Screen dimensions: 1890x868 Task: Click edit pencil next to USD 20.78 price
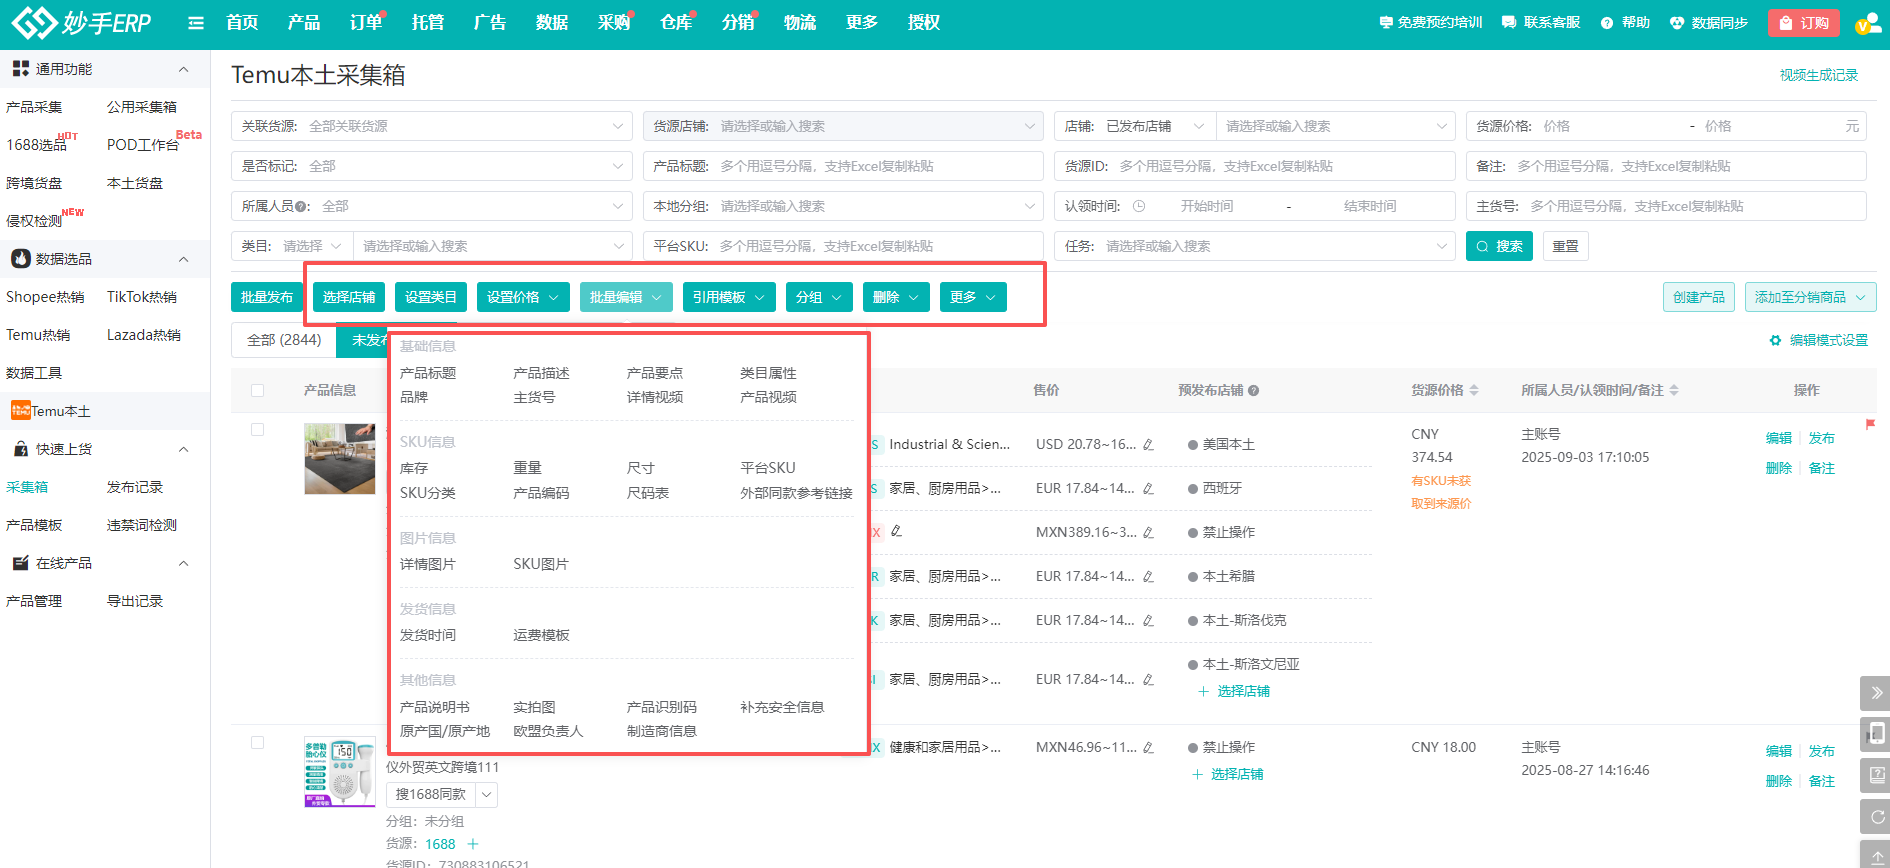coord(1148,445)
